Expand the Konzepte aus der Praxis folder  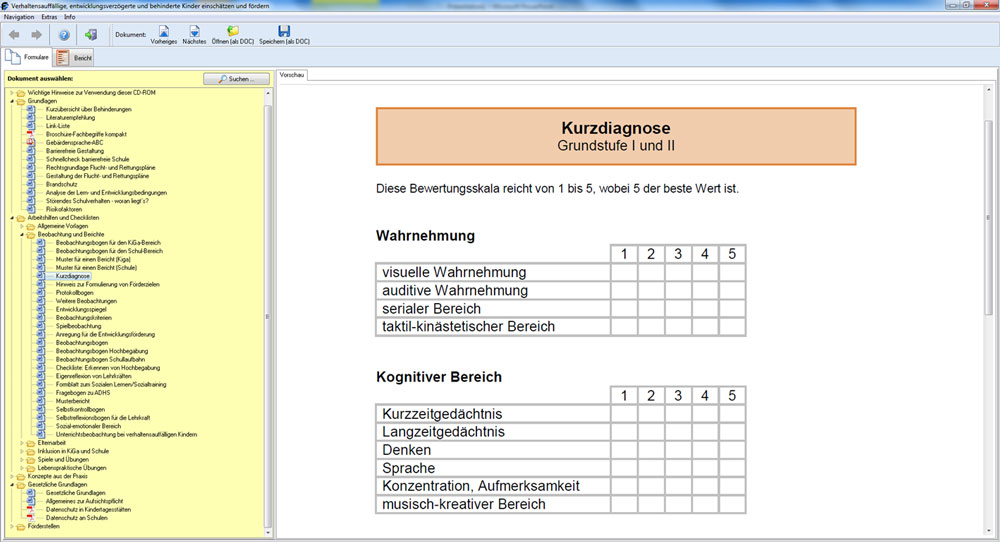pyautogui.click(x=11, y=476)
